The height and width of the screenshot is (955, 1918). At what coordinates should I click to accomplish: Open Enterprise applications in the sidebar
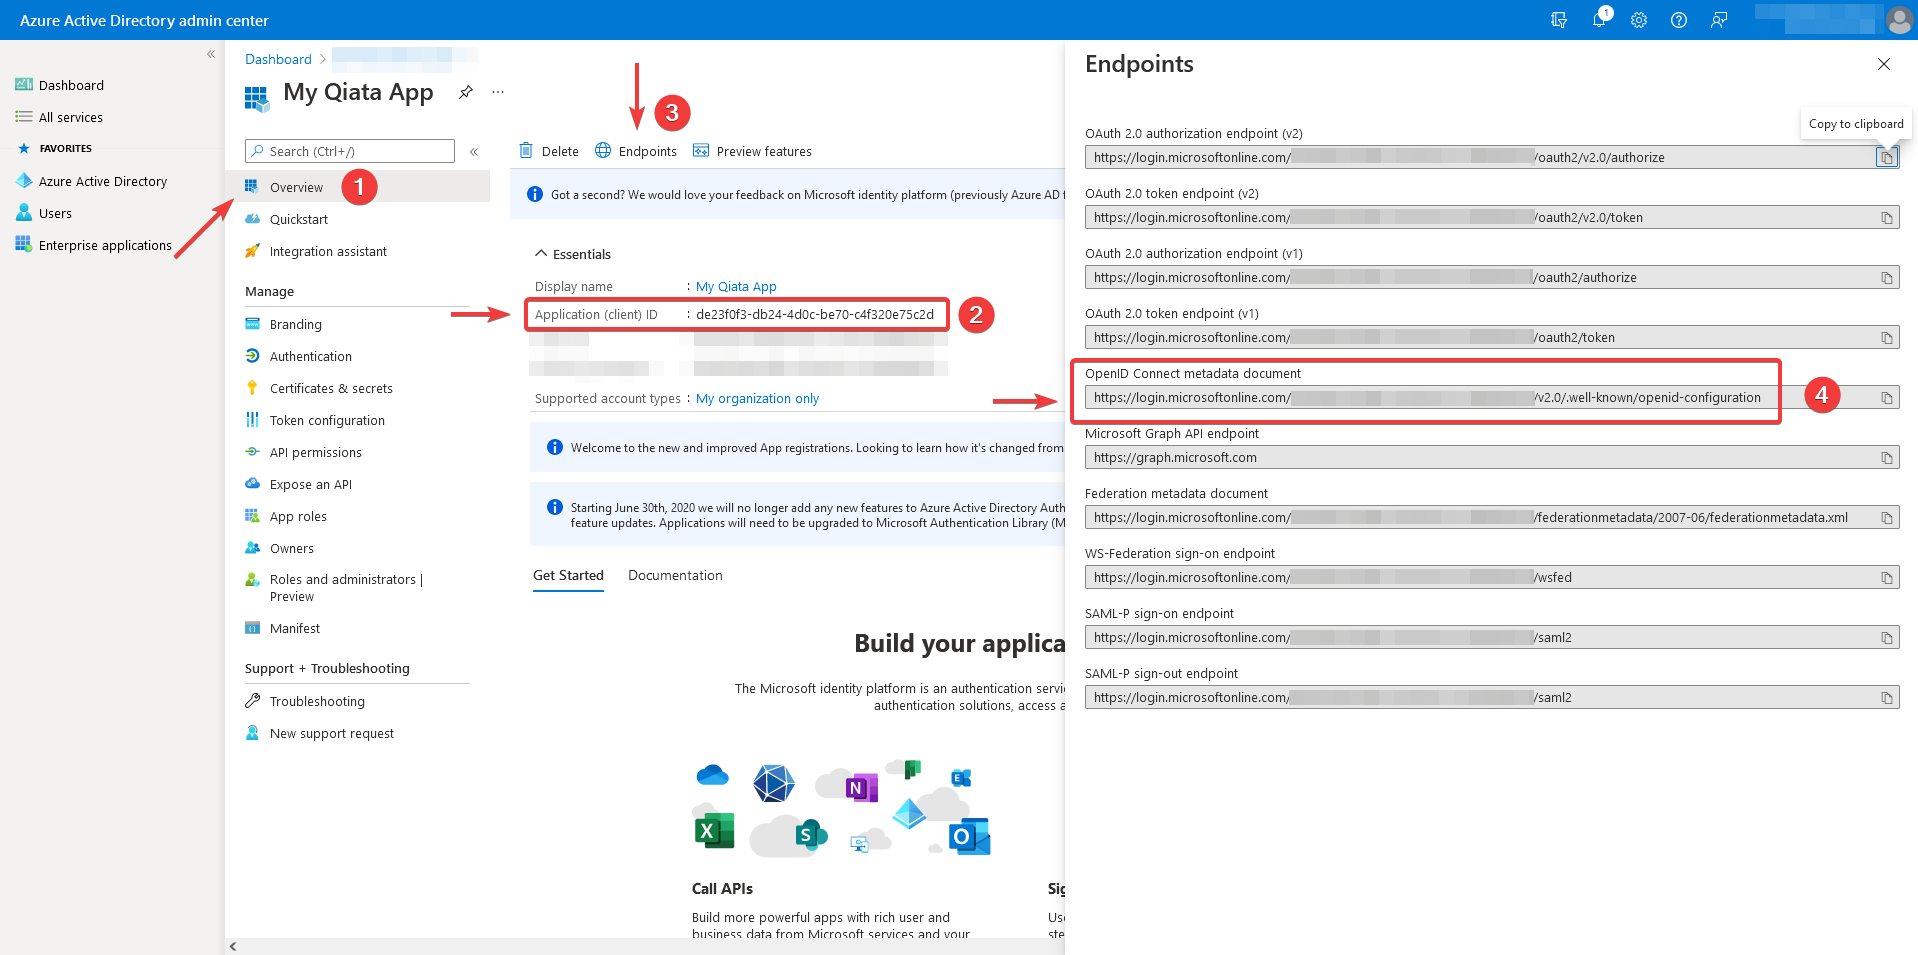click(105, 245)
